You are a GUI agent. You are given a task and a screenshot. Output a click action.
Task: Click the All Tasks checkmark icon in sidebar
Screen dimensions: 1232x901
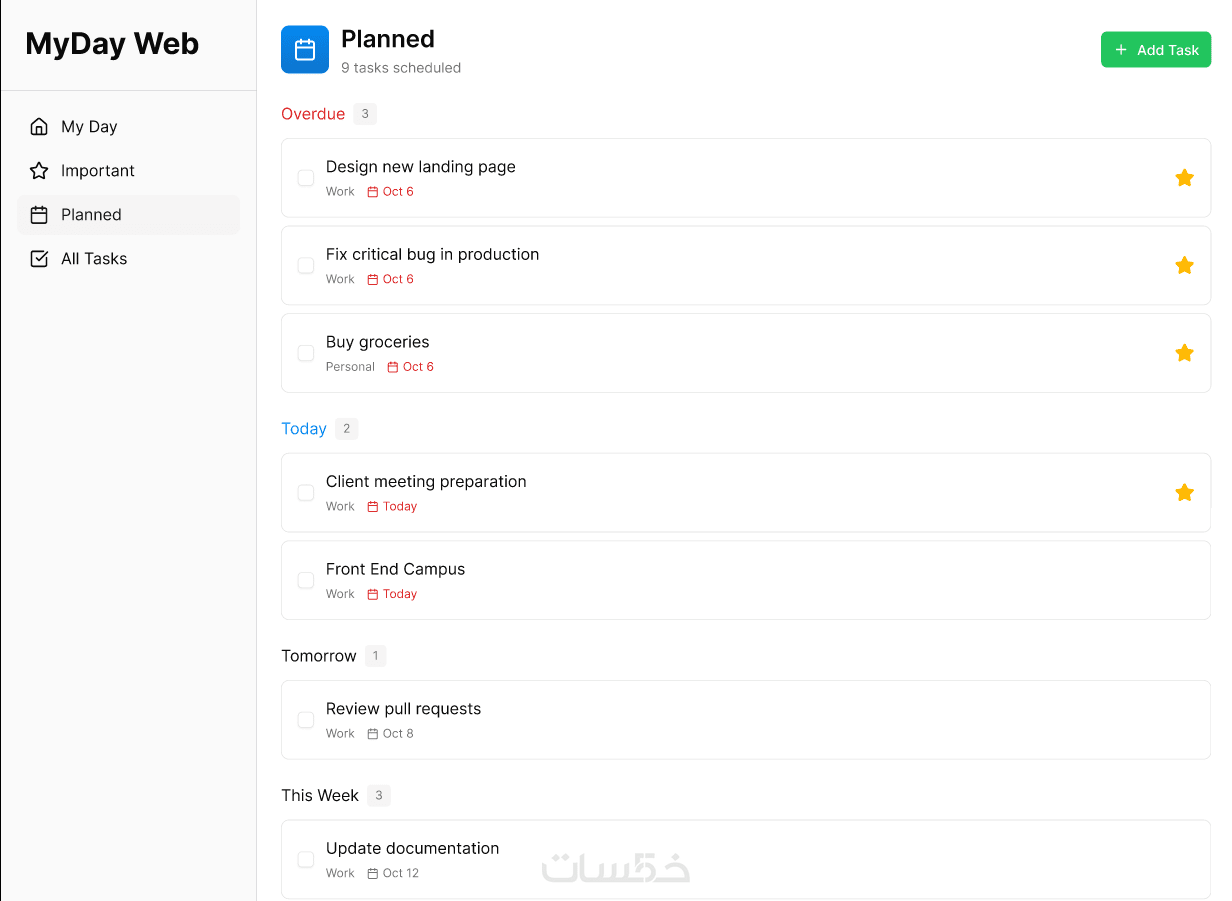[39, 259]
